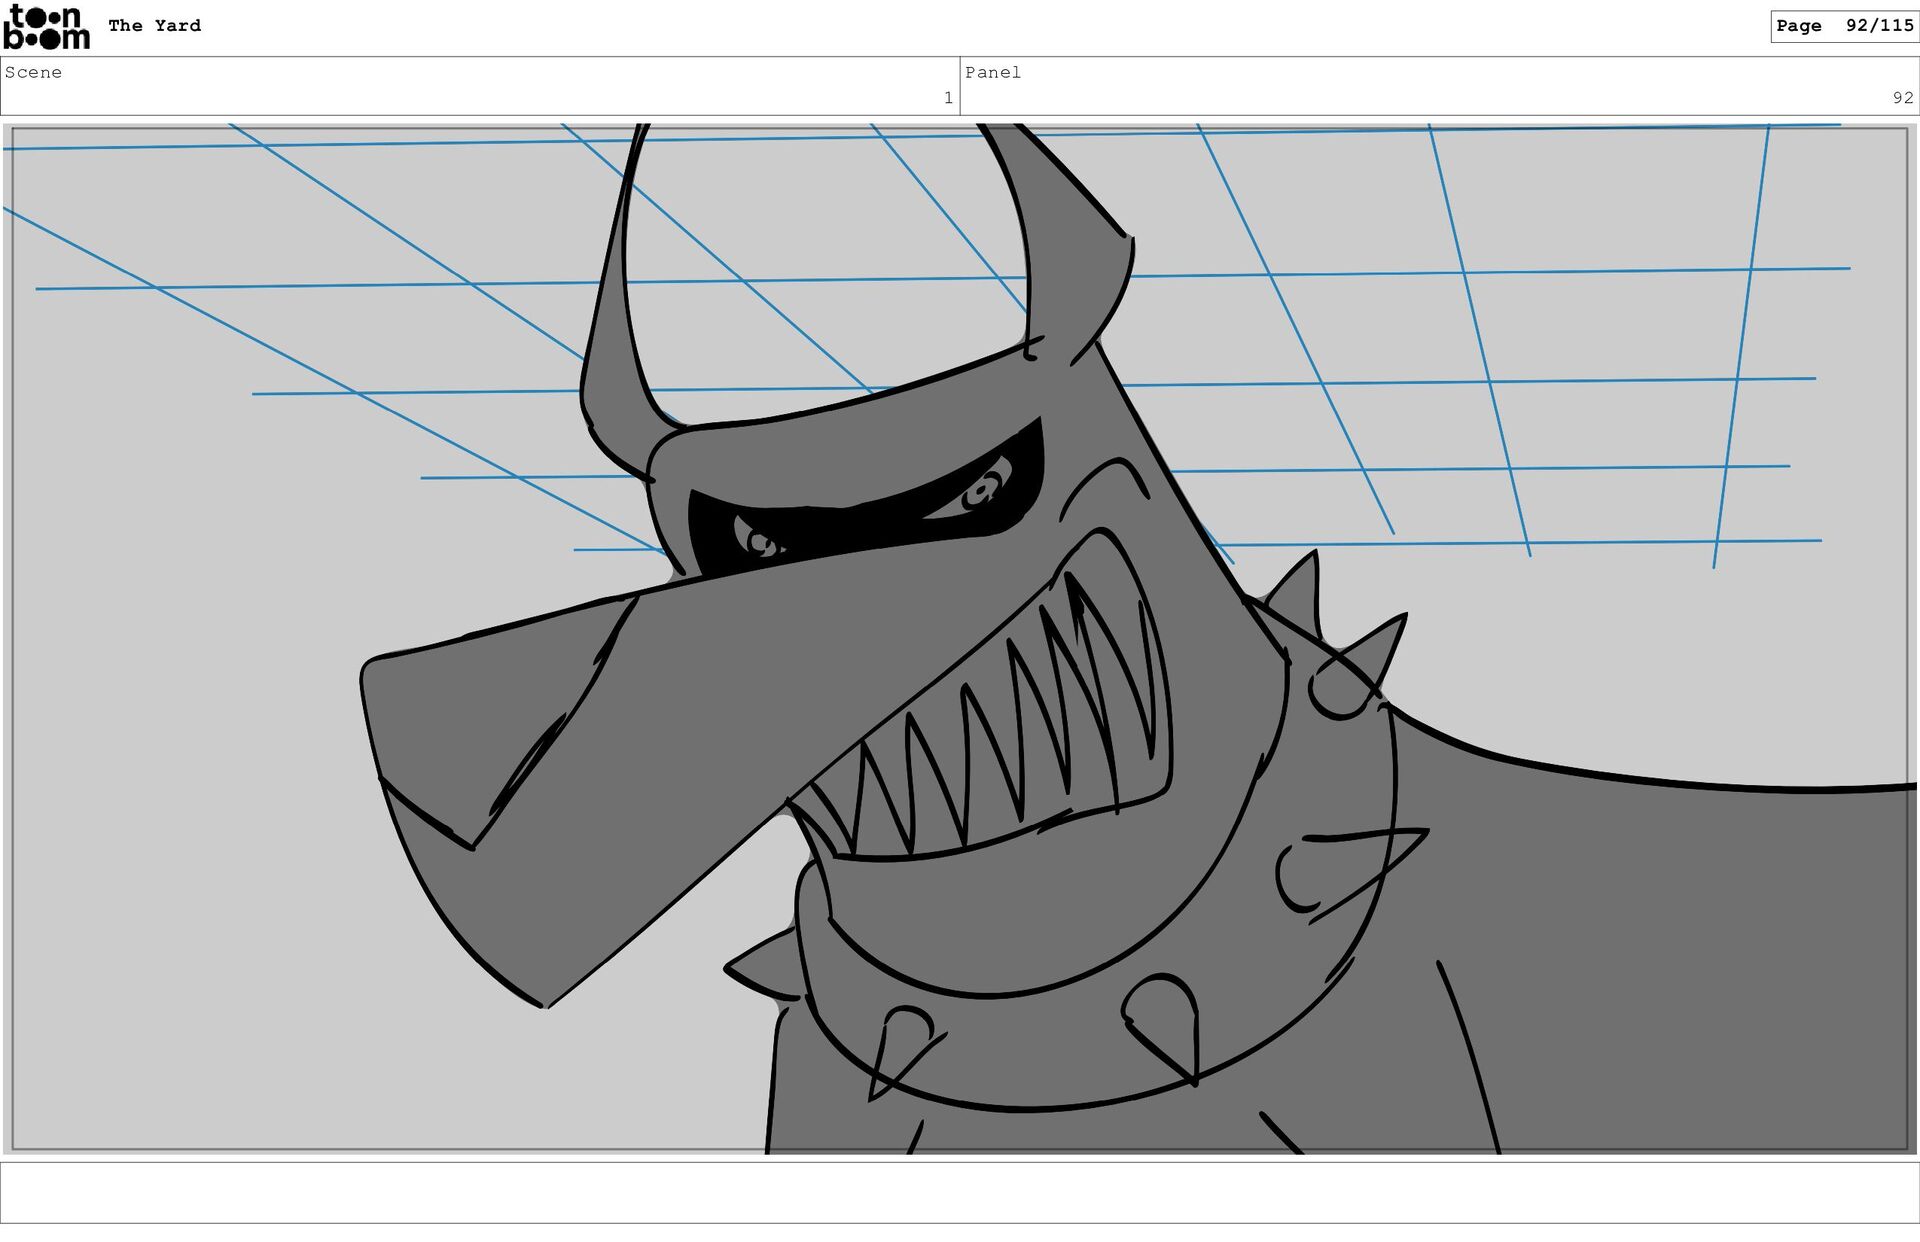Screen dimensions: 1920x1242
Task: Click the scene number 1 value
Action: tap(947, 98)
